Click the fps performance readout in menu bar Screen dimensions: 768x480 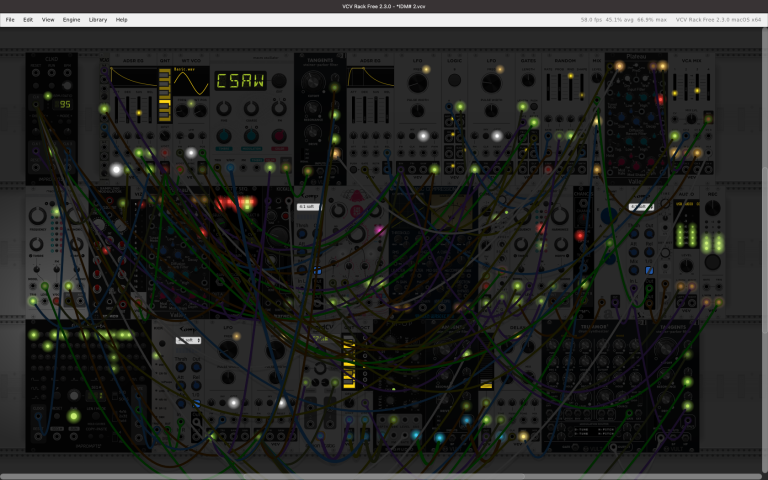point(624,20)
